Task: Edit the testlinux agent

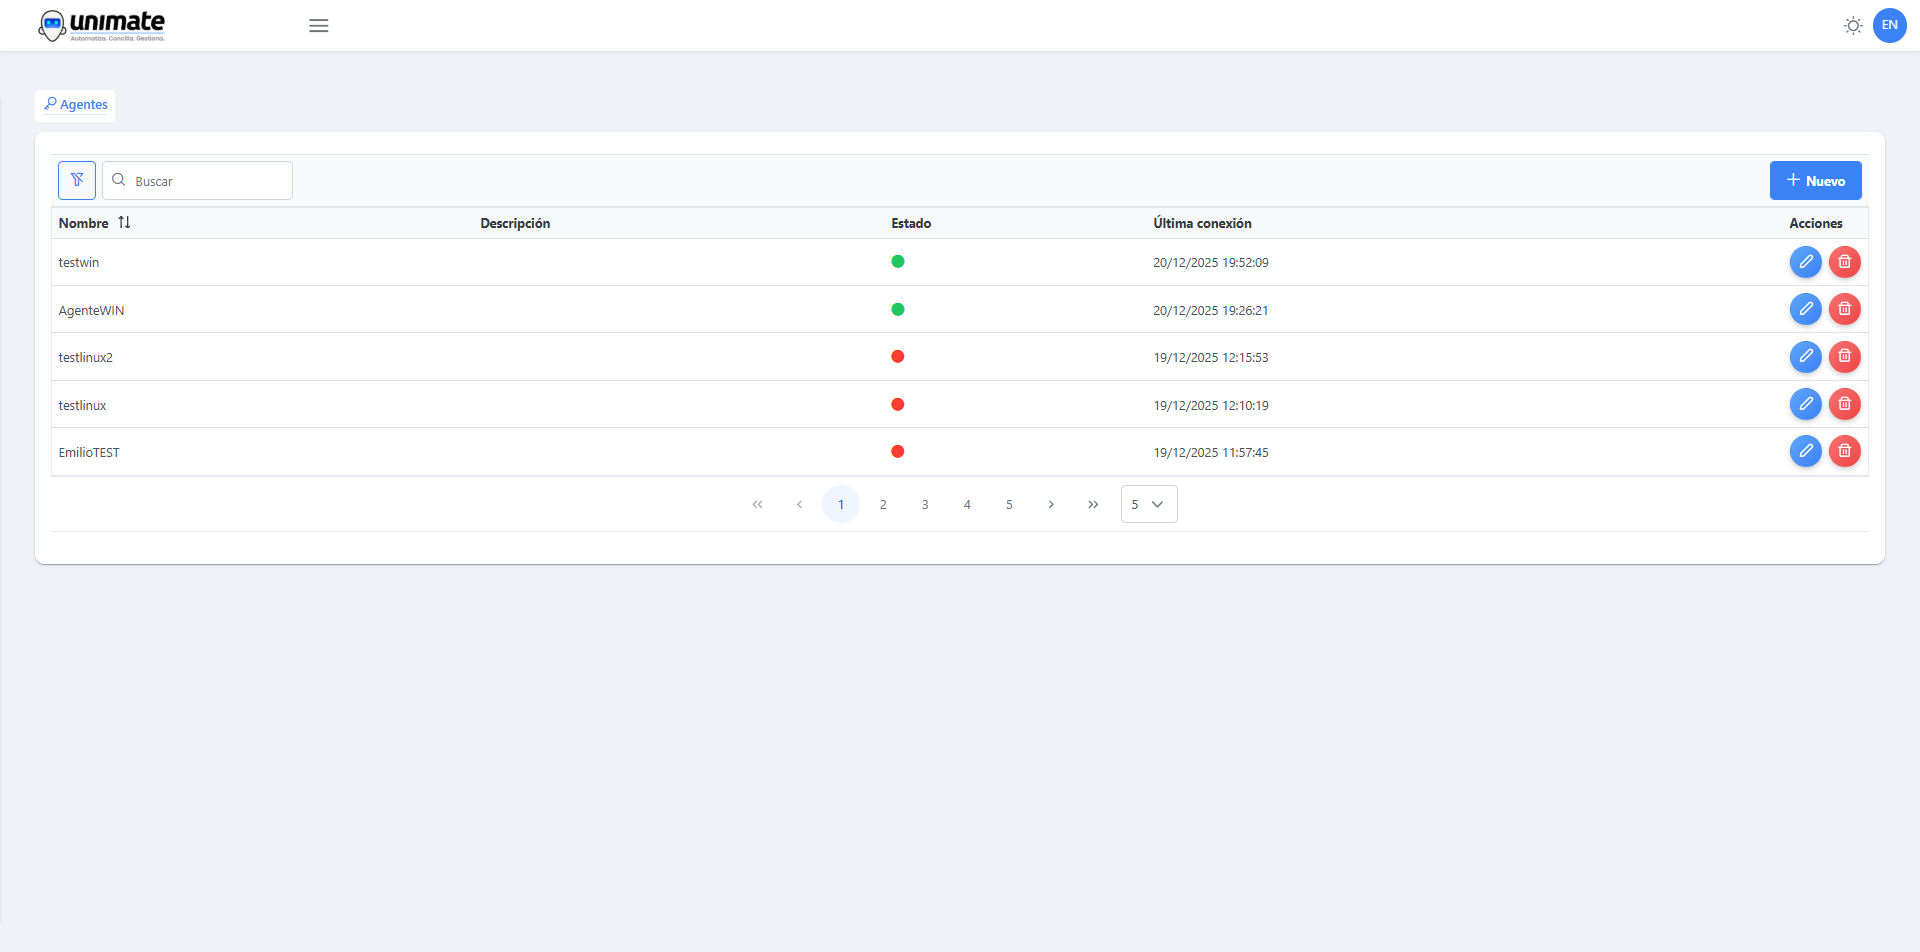Action: click(x=1805, y=404)
